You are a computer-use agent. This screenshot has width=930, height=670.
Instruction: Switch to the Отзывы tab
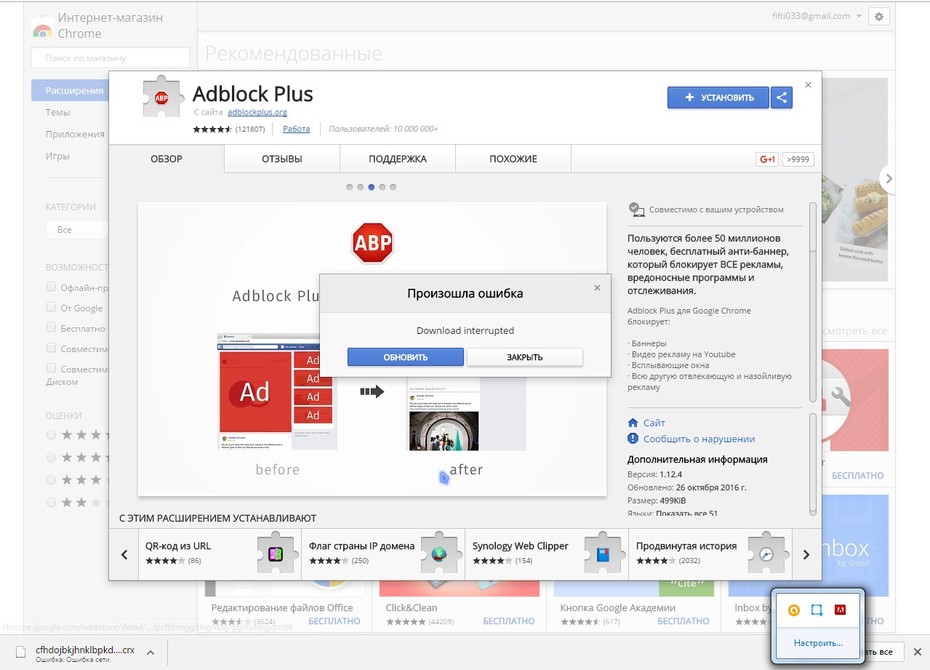tap(282, 159)
